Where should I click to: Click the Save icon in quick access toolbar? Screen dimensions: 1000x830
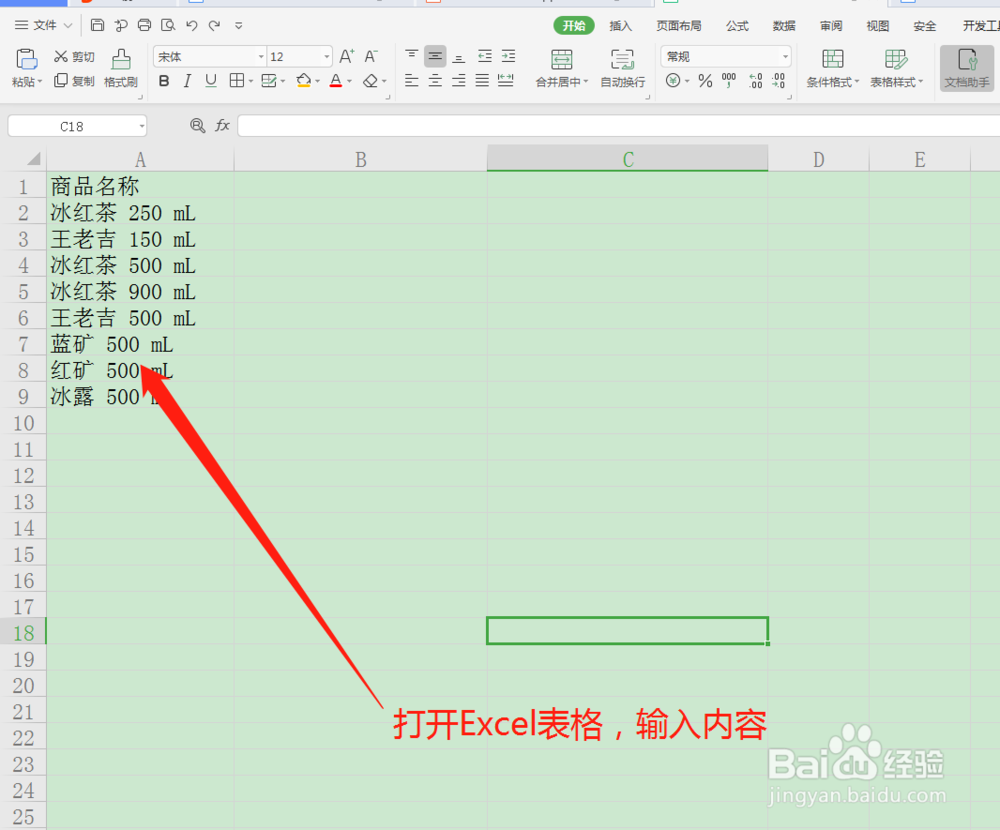coord(97,26)
